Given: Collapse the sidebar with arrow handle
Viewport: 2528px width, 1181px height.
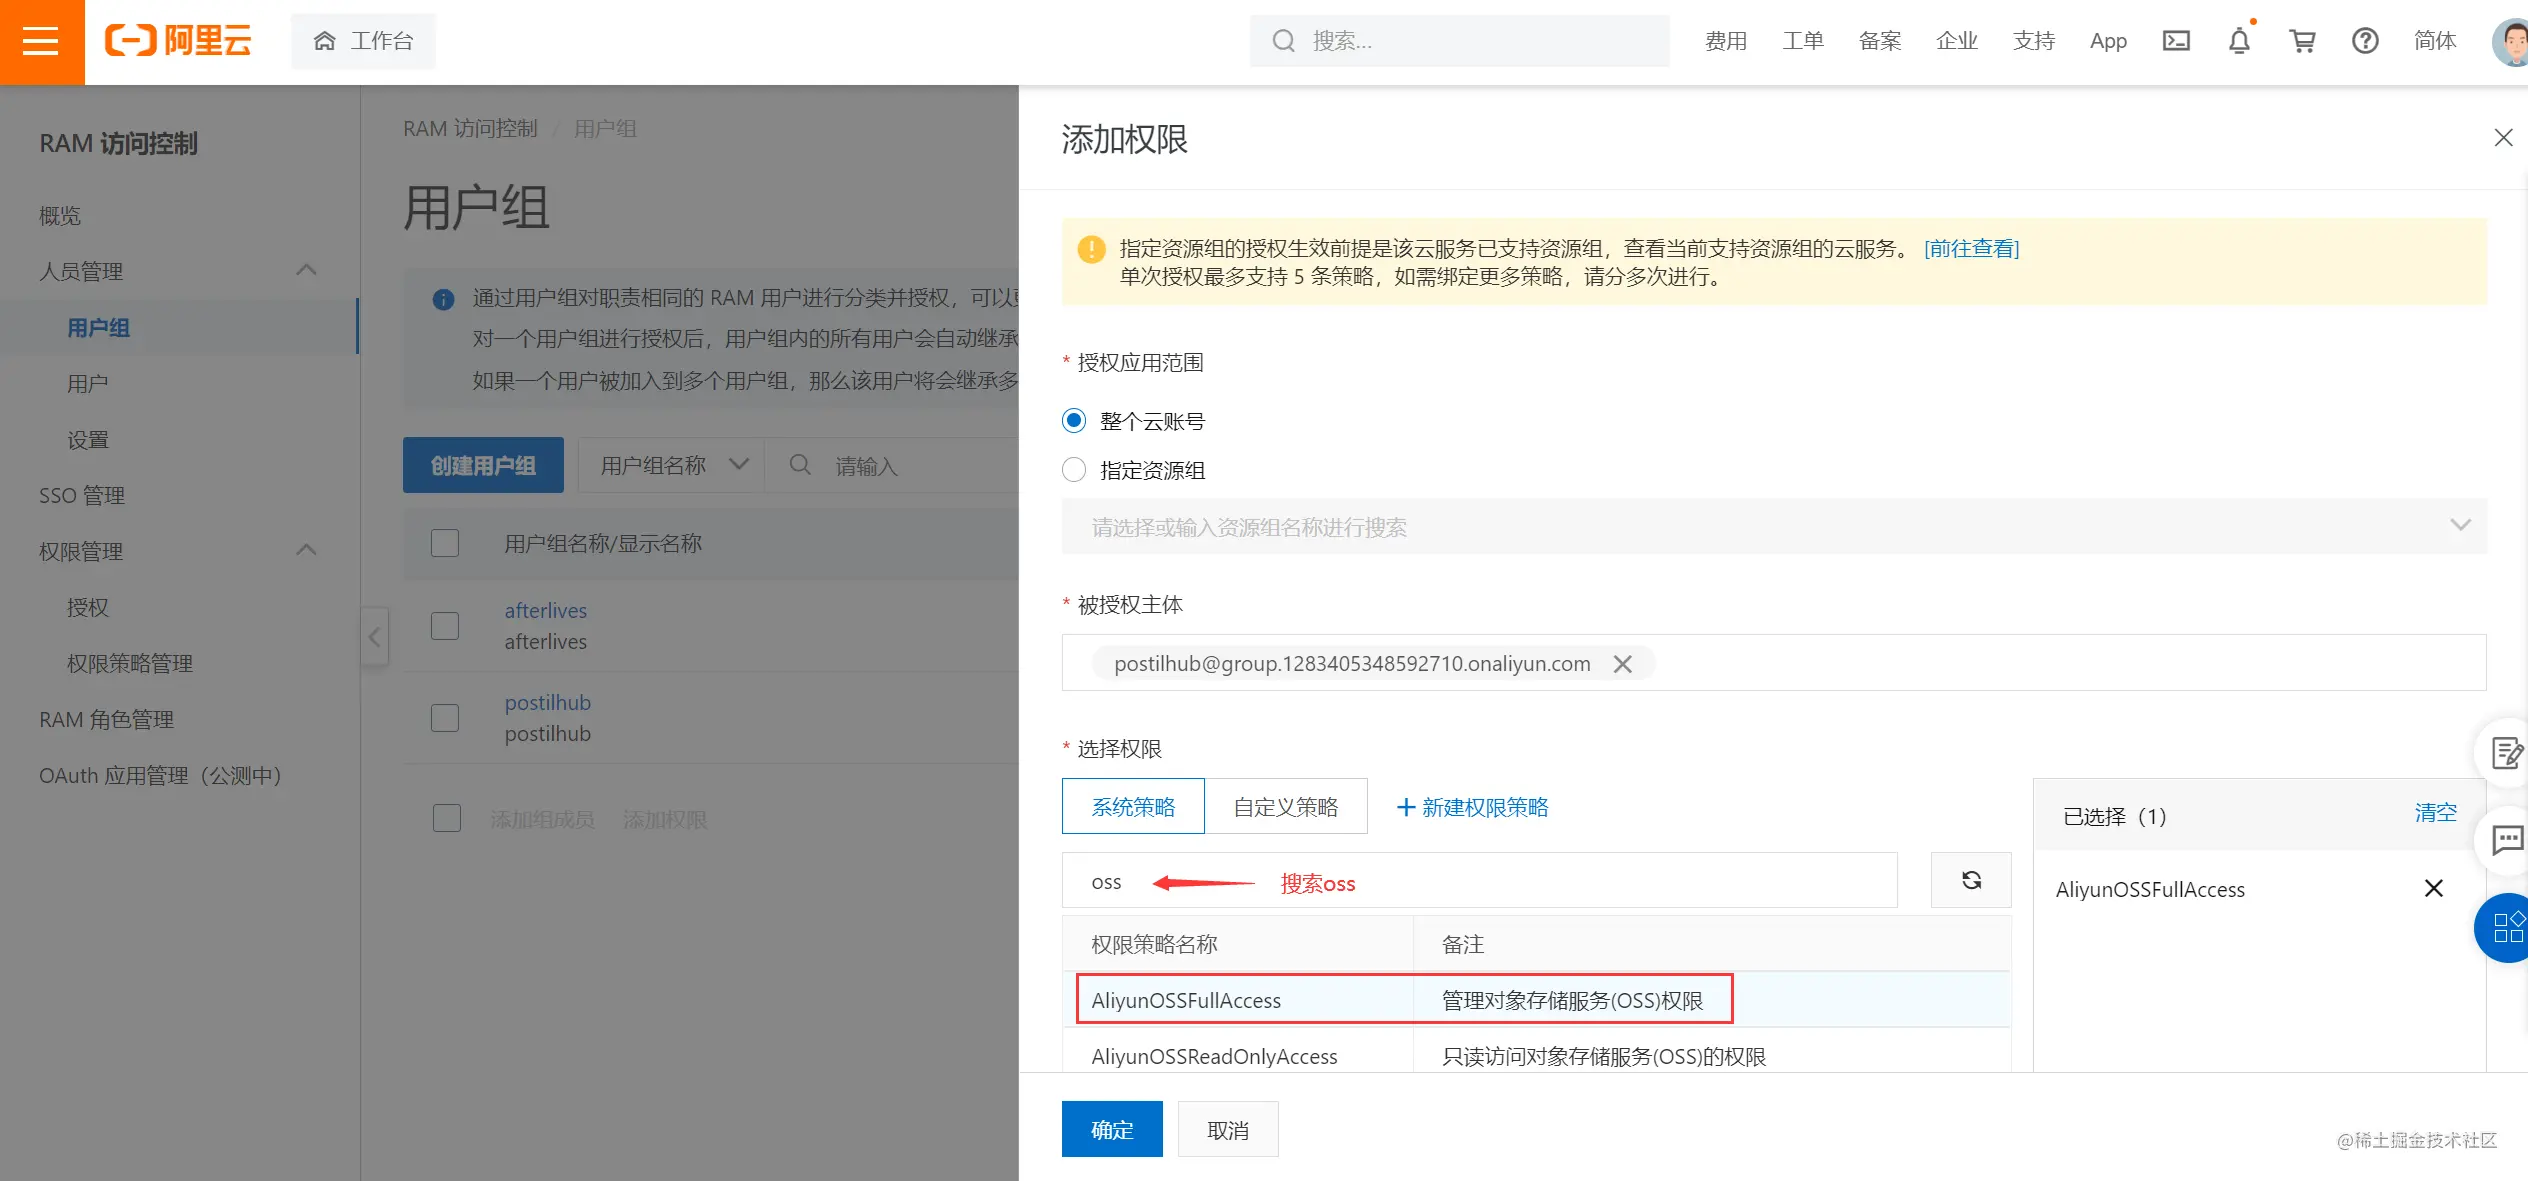Looking at the screenshot, I should [x=374, y=637].
